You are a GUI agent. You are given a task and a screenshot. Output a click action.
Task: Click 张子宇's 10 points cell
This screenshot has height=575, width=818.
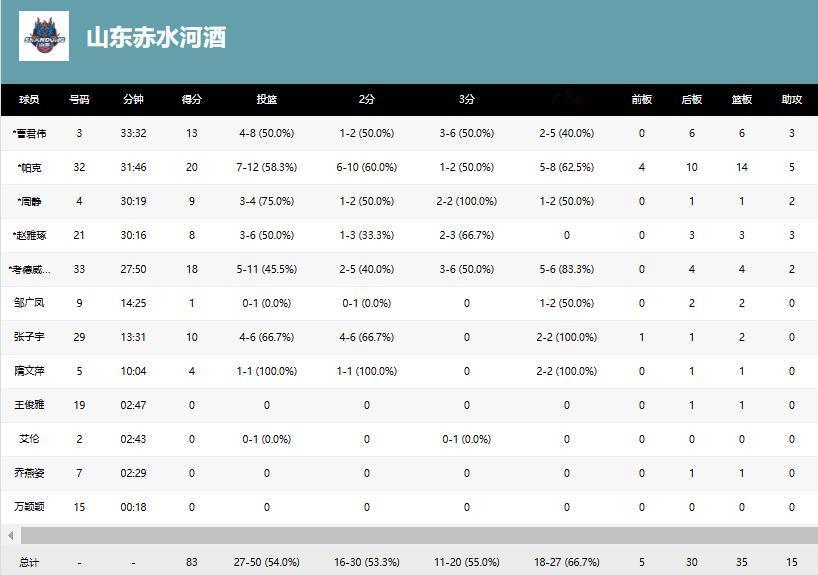click(x=192, y=337)
